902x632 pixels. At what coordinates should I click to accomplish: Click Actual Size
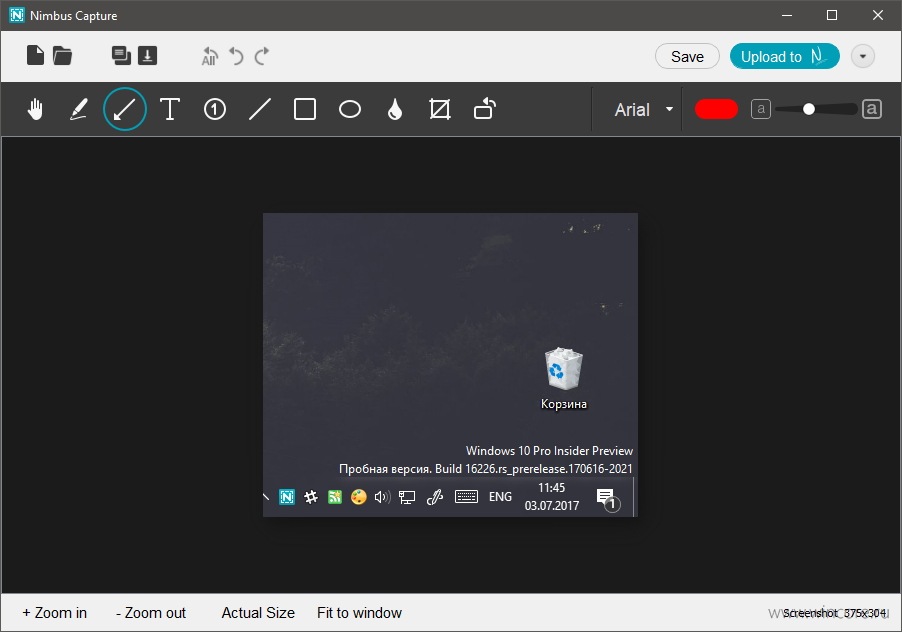[258, 613]
